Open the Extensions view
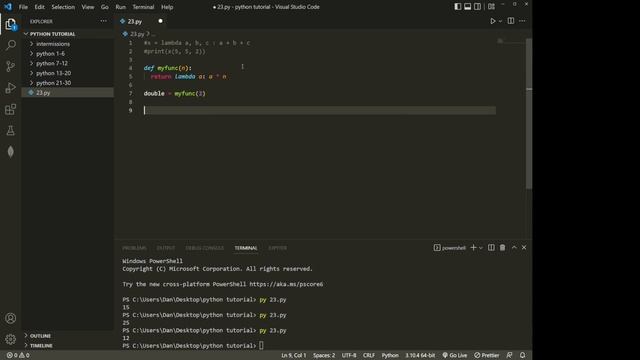The width and height of the screenshot is (640, 360). (x=11, y=109)
